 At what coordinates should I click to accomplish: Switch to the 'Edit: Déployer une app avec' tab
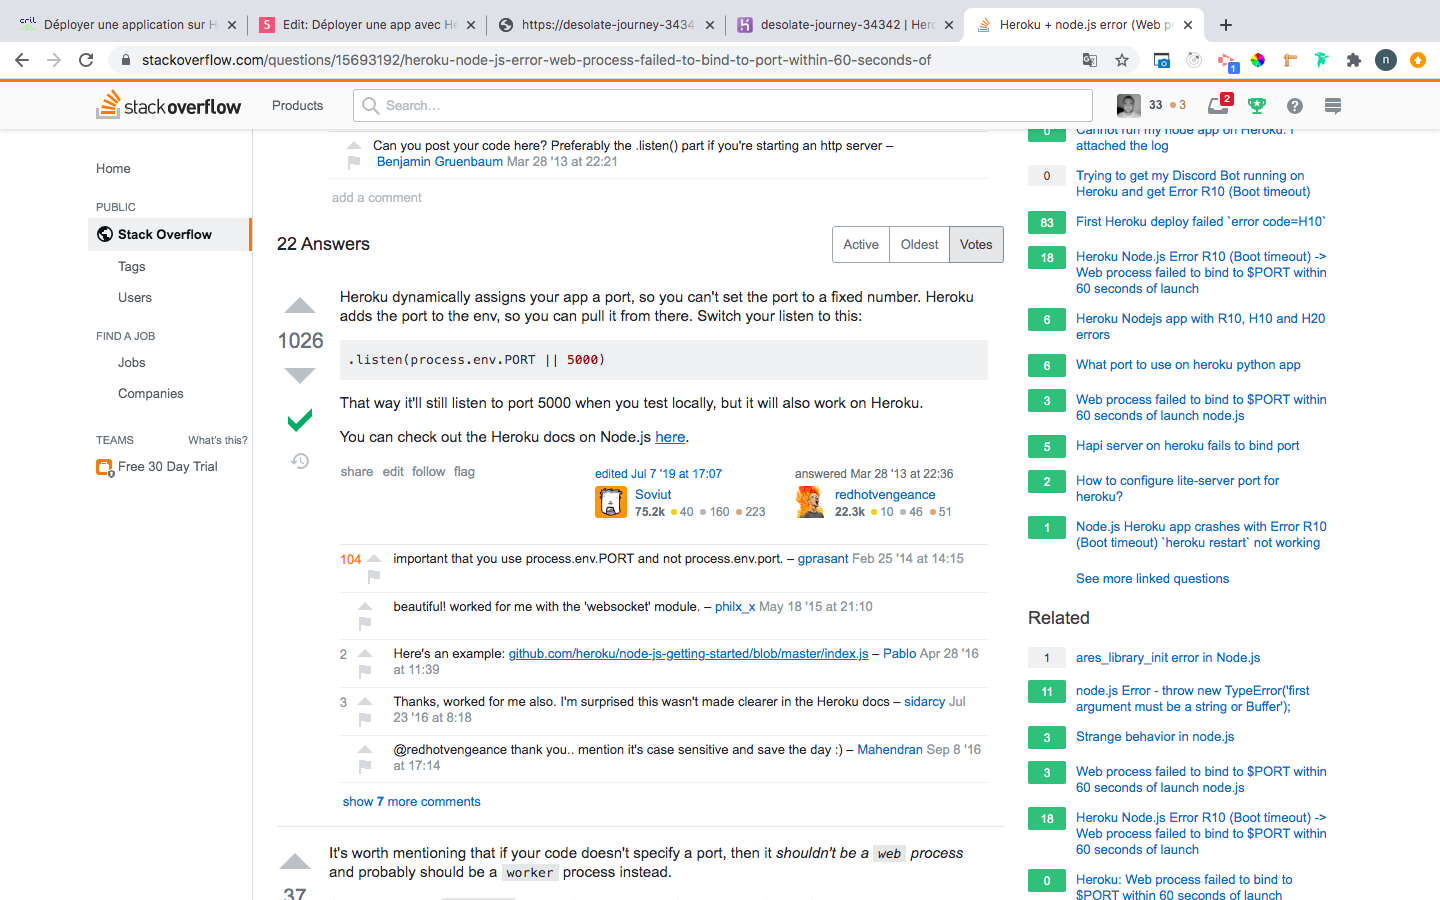click(x=365, y=24)
